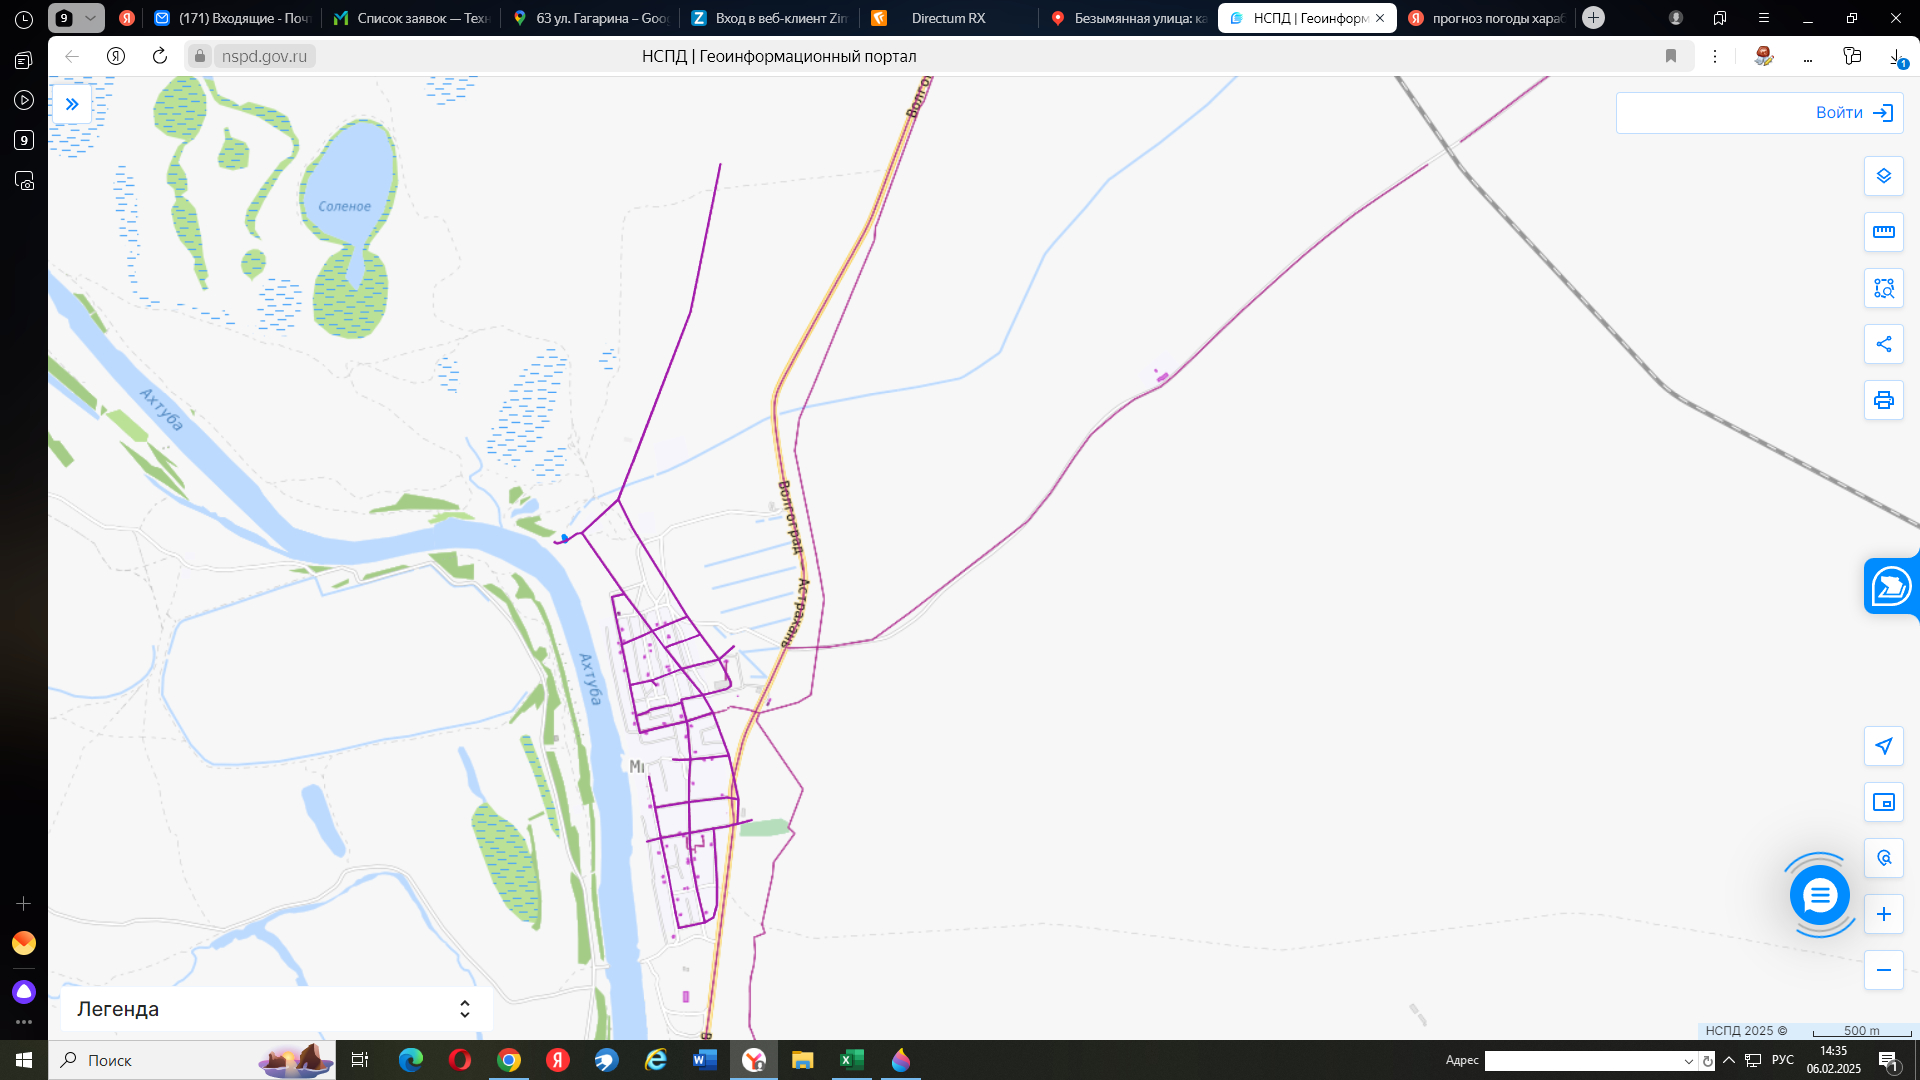Expand the left sidebar with double chevron
This screenshot has height=1080, width=1920.
pyautogui.click(x=72, y=104)
